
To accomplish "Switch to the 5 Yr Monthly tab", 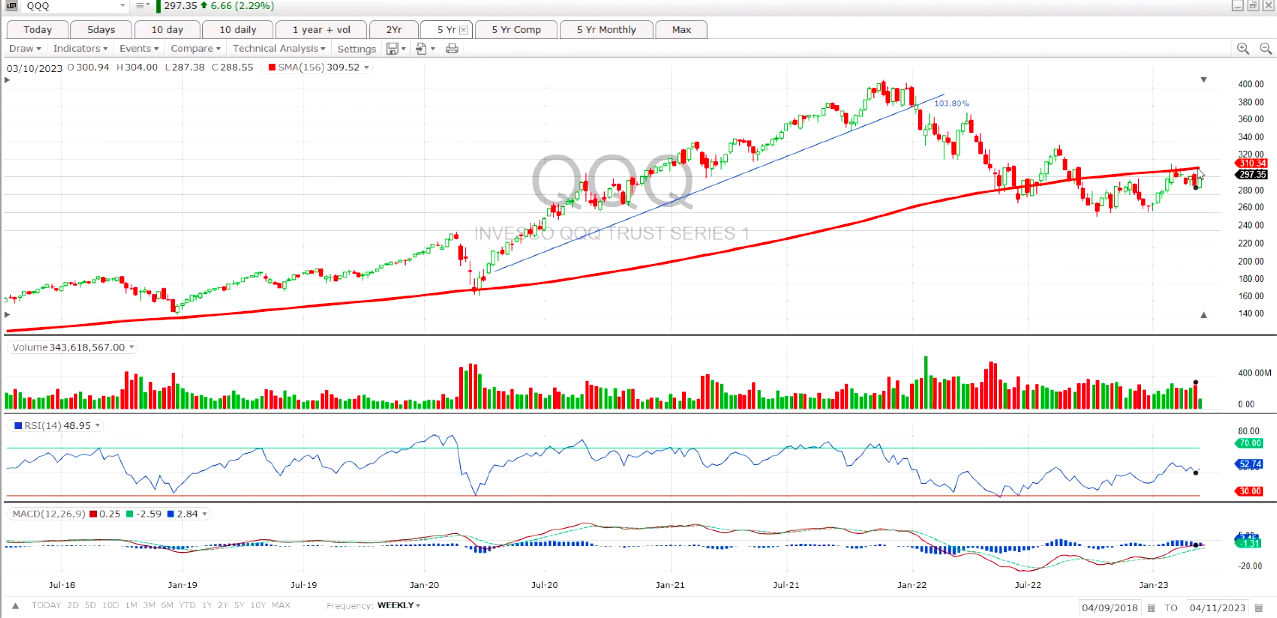I will click(606, 29).
